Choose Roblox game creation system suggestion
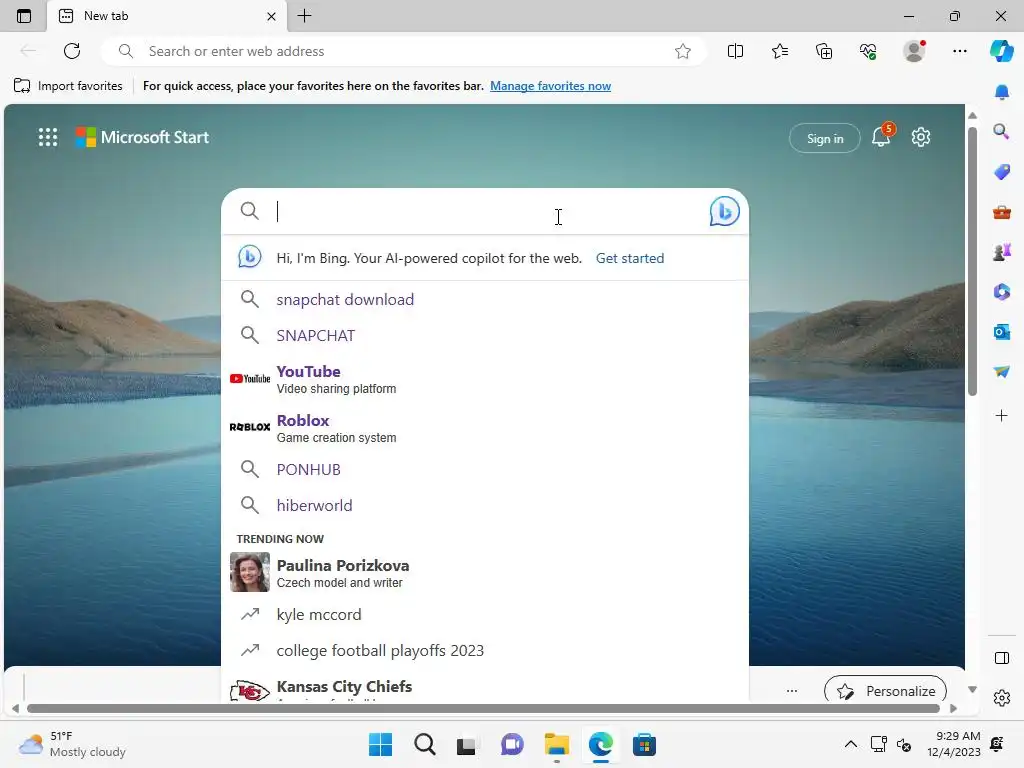 pyautogui.click(x=485, y=428)
